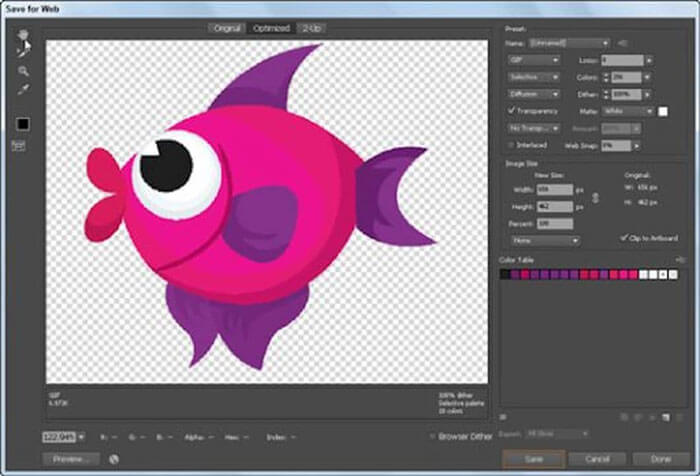This screenshot has height=476, width=700.
Task: Select the Slice Select tool
Action: (22, 53)
